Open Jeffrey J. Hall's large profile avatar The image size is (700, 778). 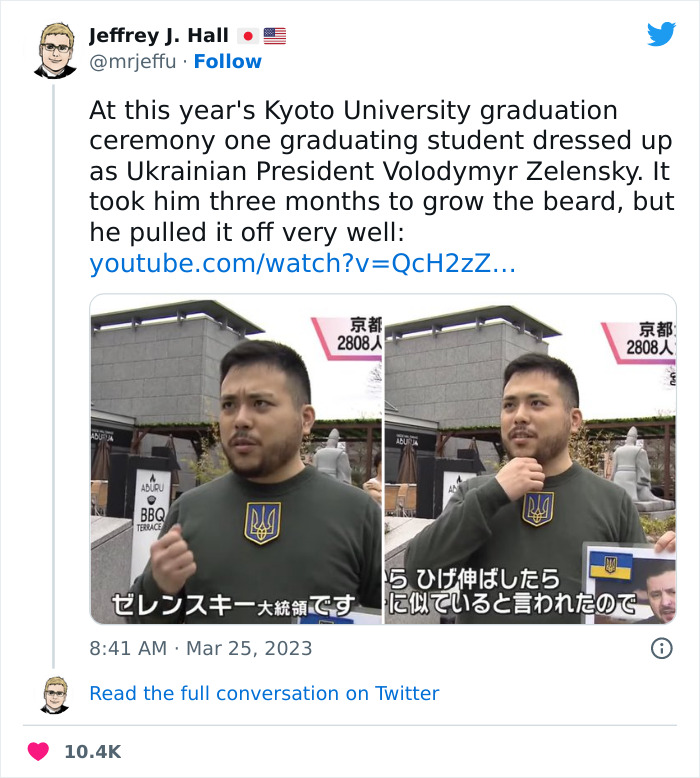pyautogui.click(x=56, y=49)
